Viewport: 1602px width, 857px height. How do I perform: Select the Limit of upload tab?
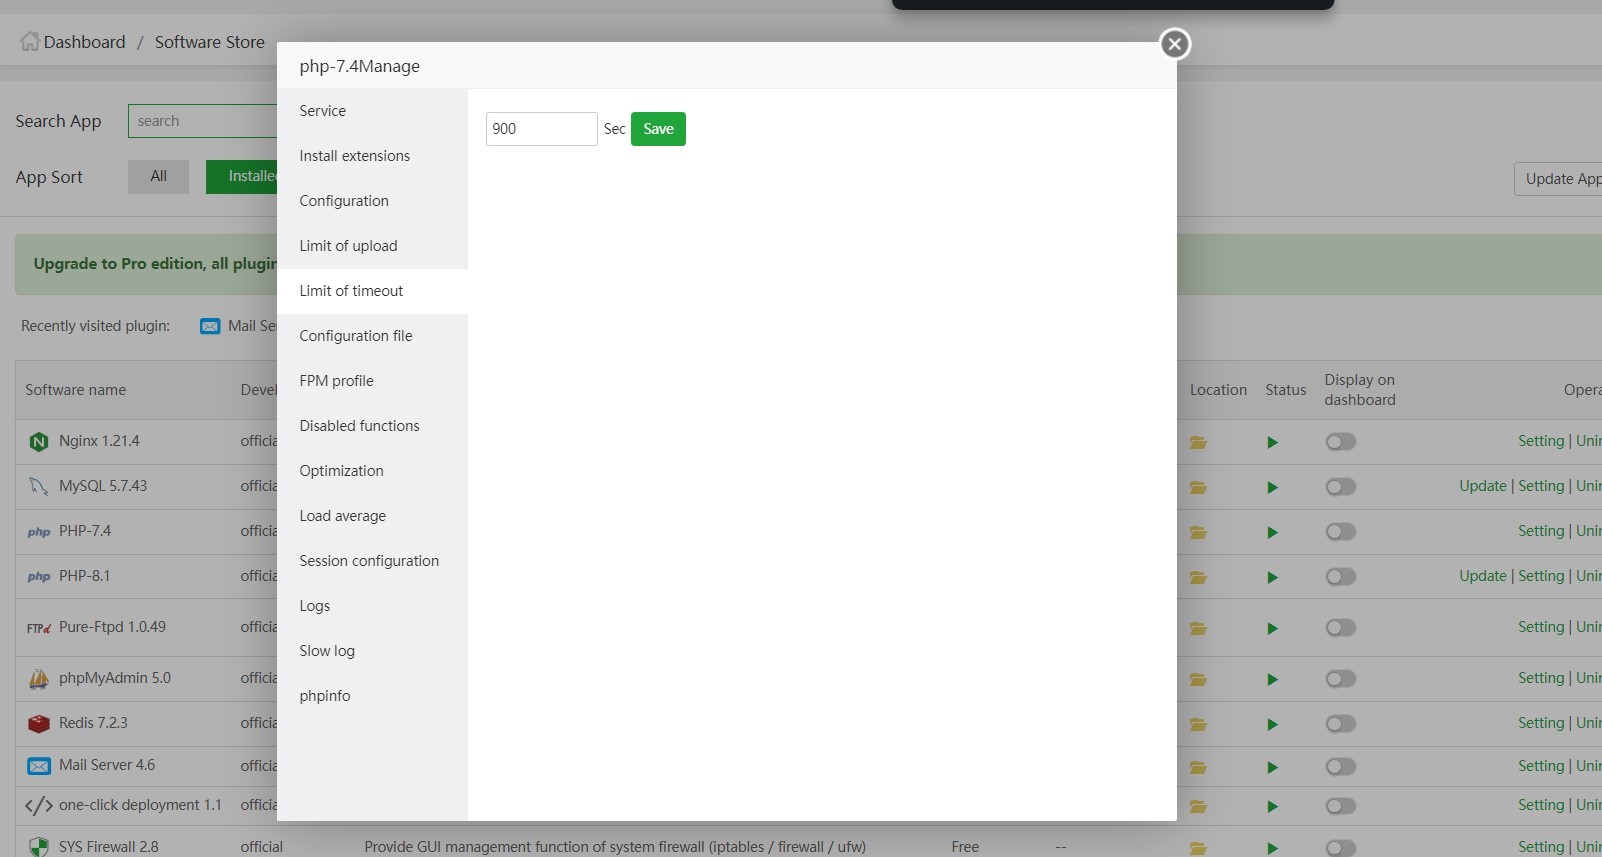pos(372,246)
